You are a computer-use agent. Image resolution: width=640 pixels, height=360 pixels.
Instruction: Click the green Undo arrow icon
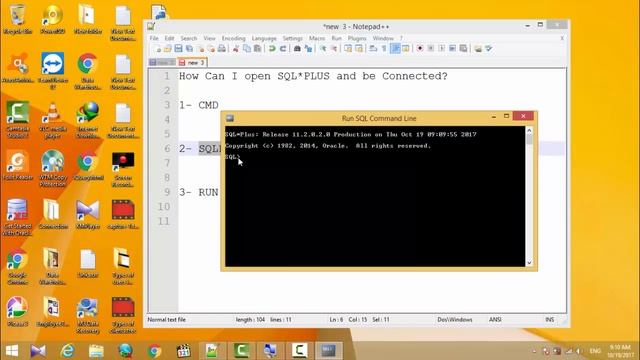272,49
